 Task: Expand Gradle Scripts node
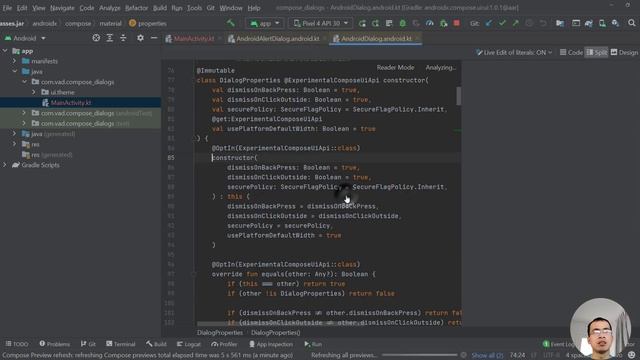click(x=5, y=165)
